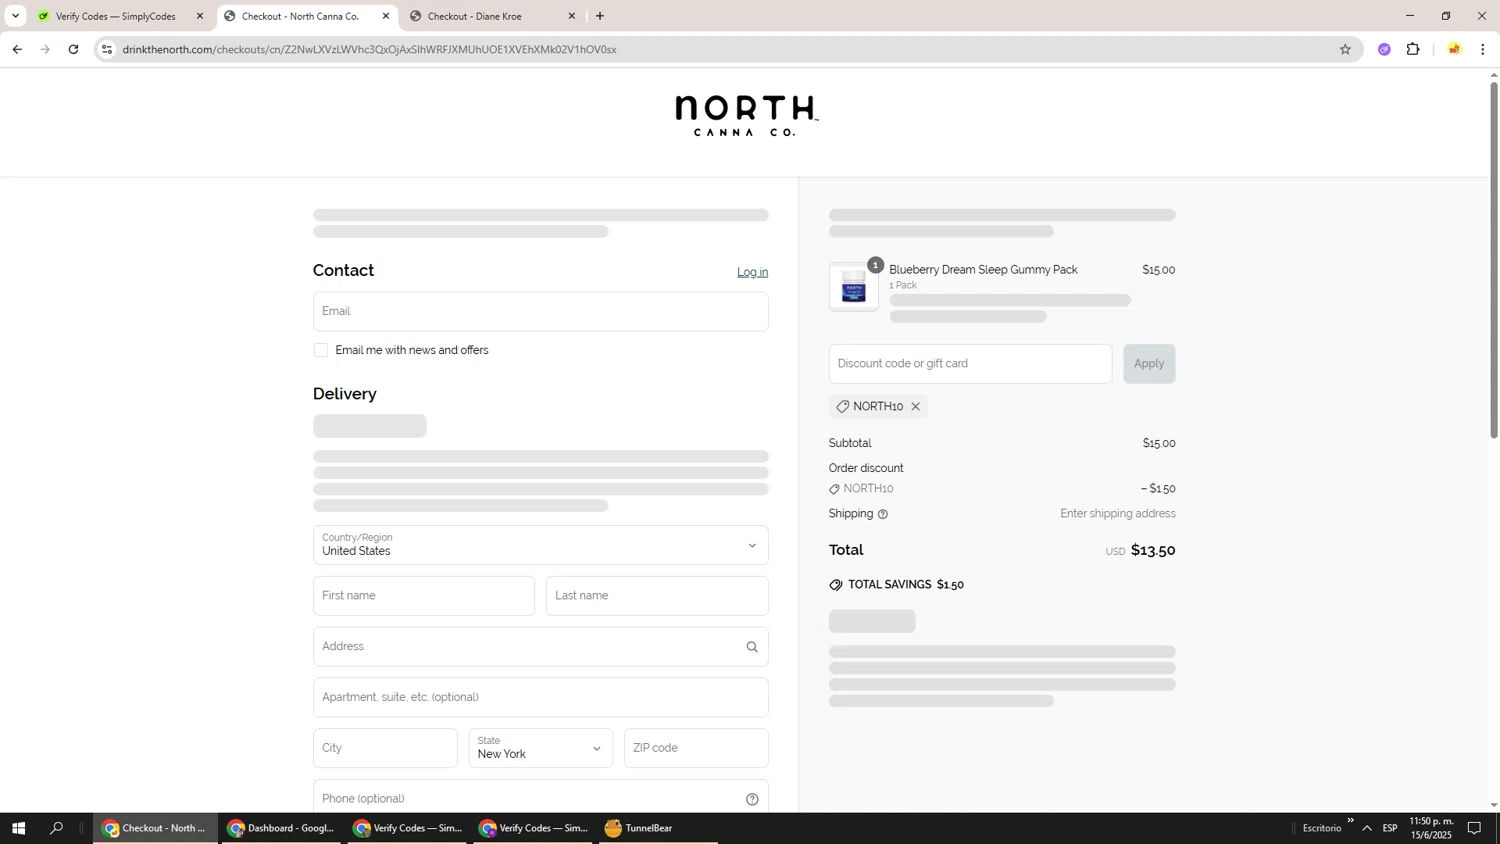1500x844 pixels.
Task: Remove the NORTH10 discount code
Action: click(915, 407)
